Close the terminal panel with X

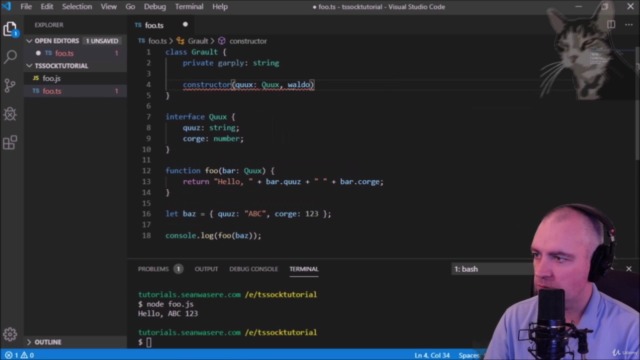(629, 269)
